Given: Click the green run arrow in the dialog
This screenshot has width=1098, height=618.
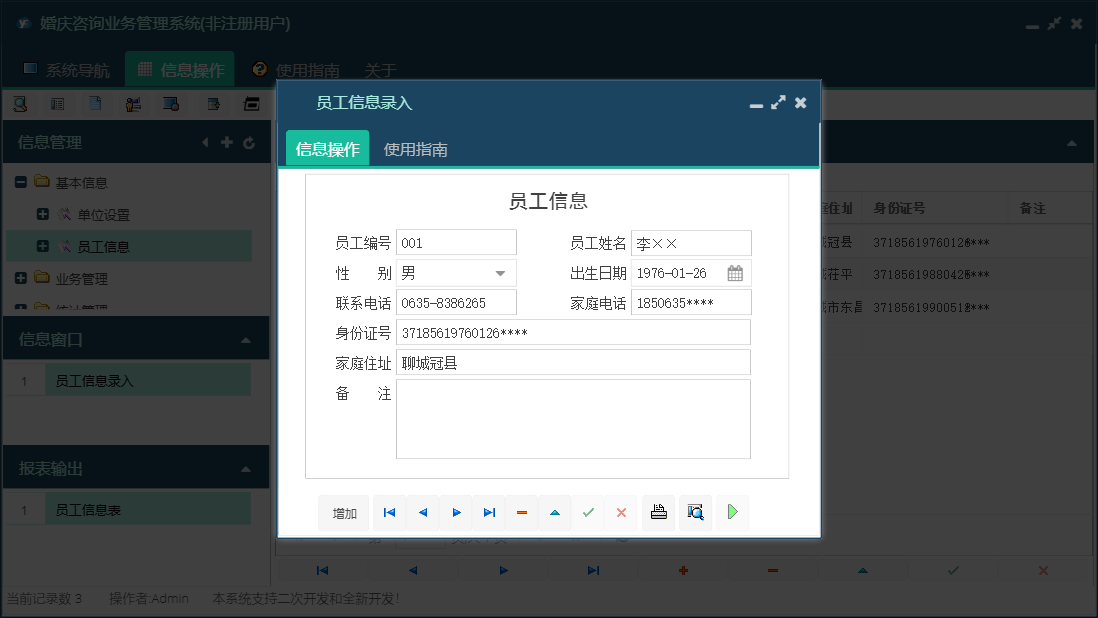Looking at the screenshot, I should (733, 512).
